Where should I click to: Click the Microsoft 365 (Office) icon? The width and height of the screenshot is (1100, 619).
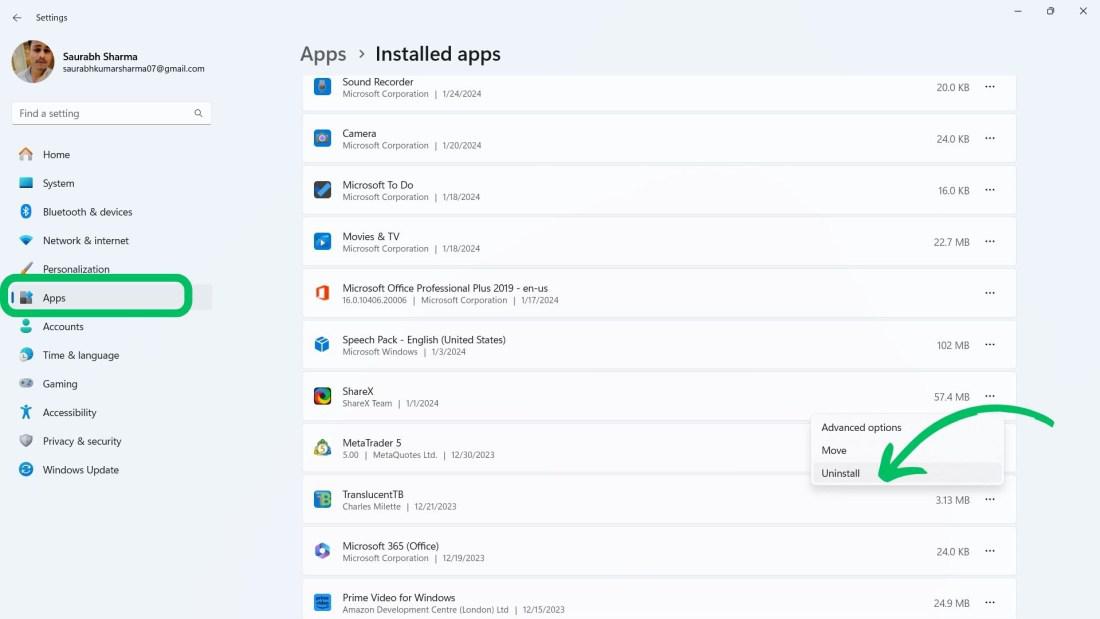tap(322, 551)
